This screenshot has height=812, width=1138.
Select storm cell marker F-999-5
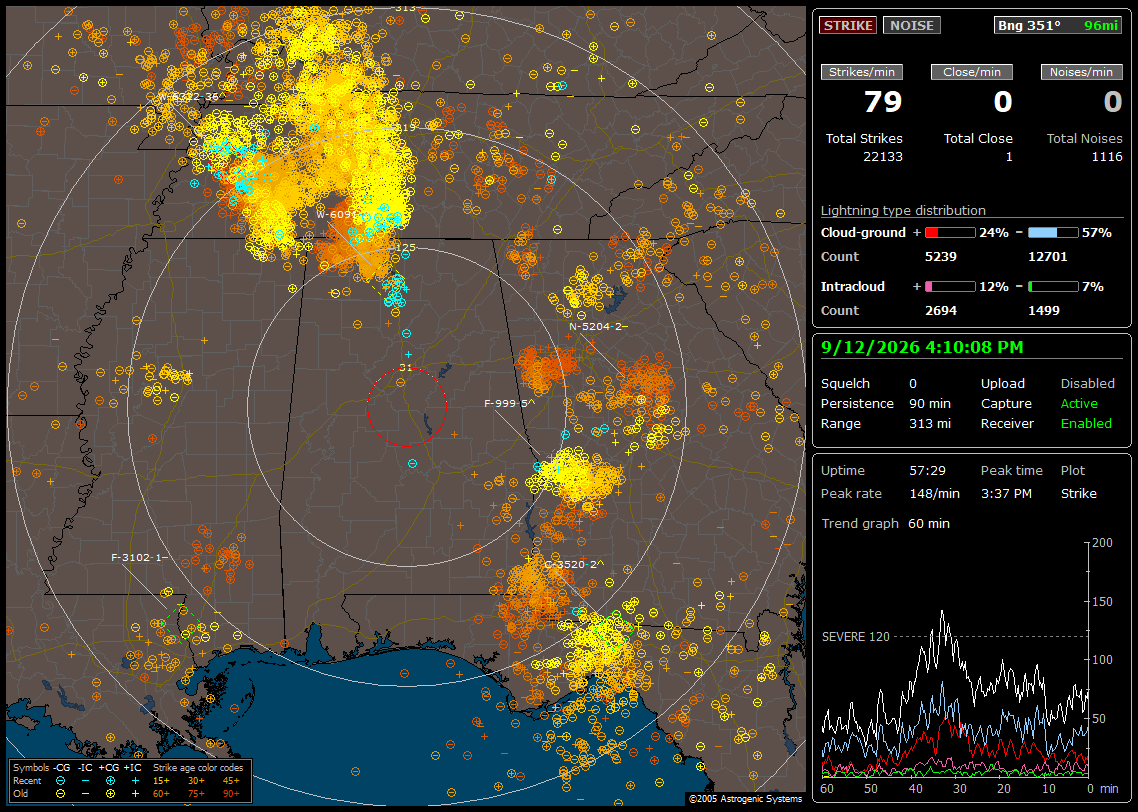pyautogui.click(x=509, y=403)
